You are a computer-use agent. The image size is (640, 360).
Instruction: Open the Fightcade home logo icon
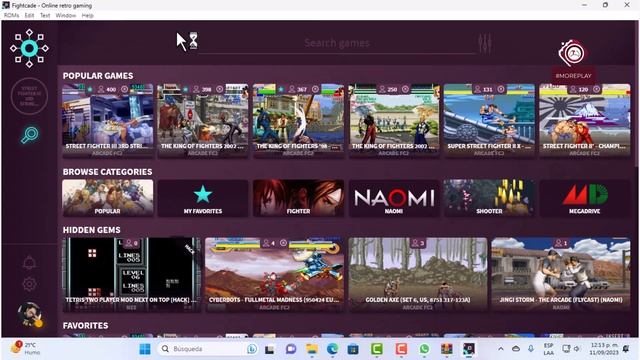point(29,48)
